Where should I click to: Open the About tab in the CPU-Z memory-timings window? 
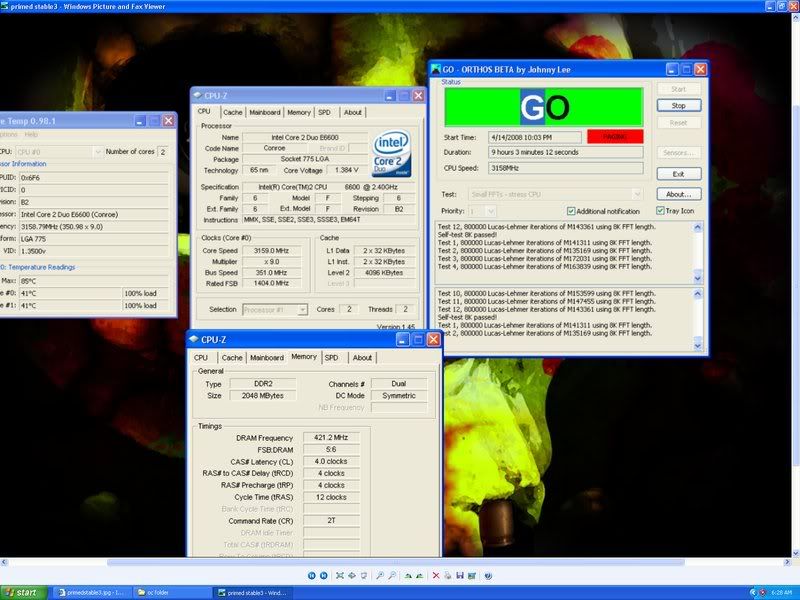tap(362, 358)
